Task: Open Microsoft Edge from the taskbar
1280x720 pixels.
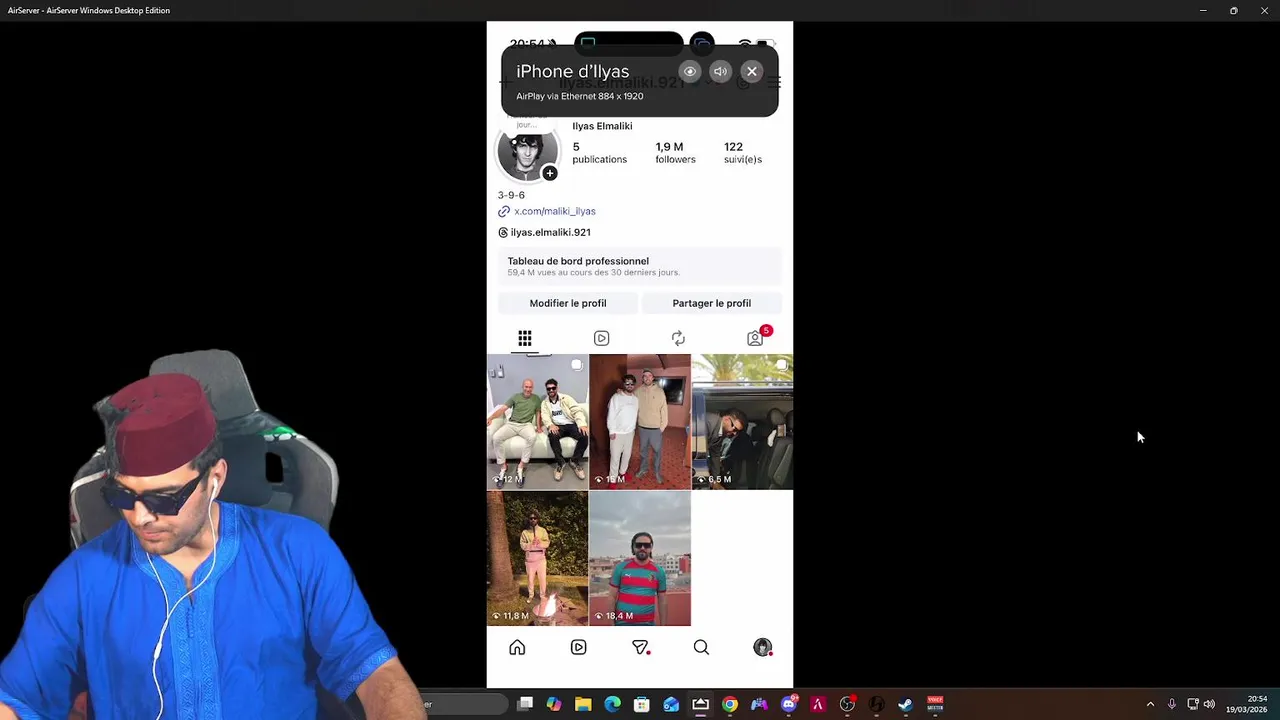Action: tap(612, 704)
